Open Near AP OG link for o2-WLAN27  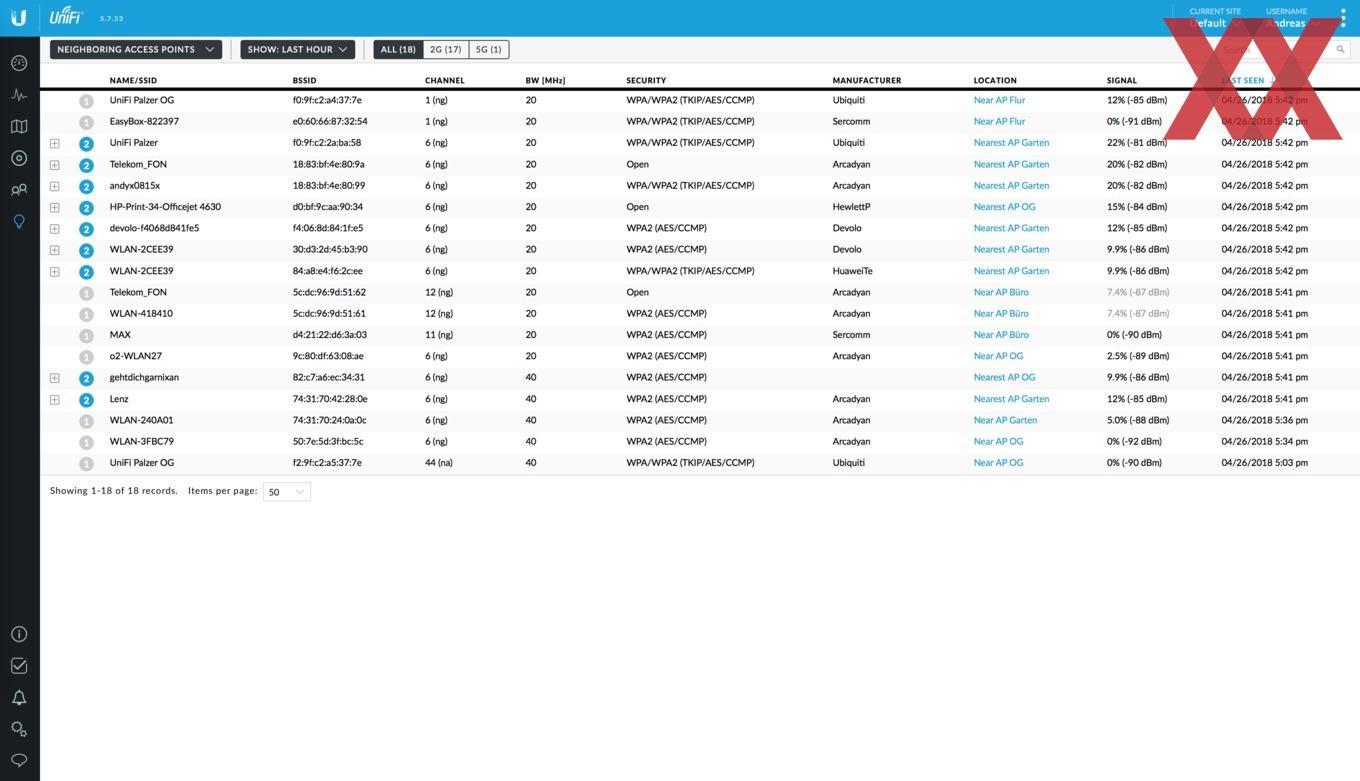(998, 356)
